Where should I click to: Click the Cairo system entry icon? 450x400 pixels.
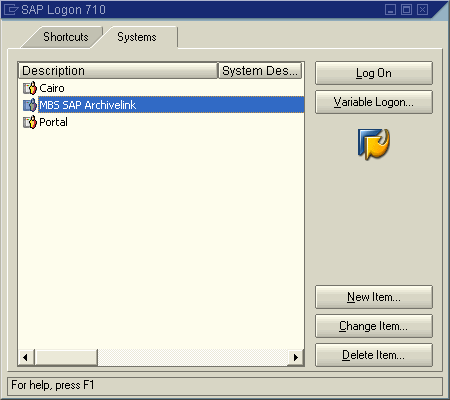tap(30, 88)
